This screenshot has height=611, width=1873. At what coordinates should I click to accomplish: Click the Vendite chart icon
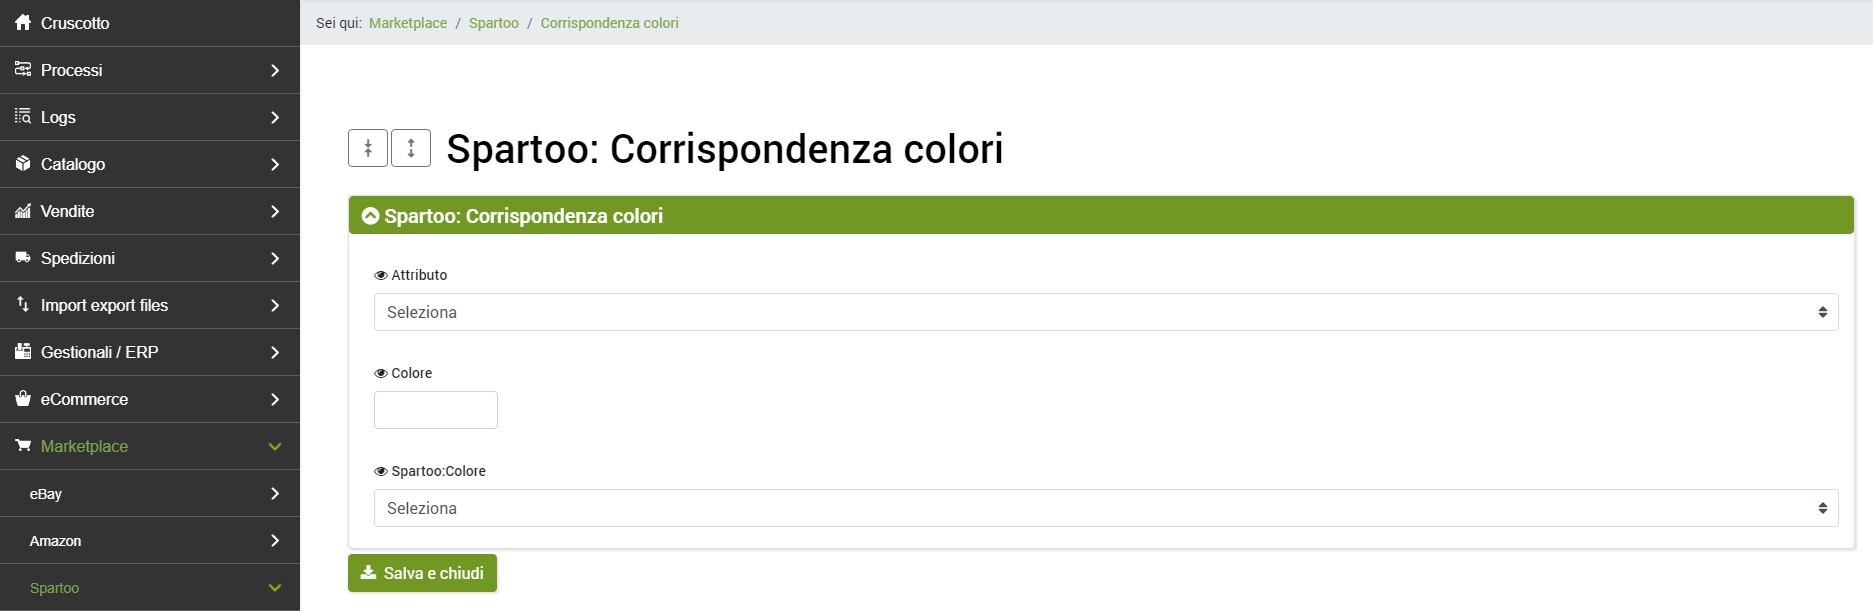[23, 210]
